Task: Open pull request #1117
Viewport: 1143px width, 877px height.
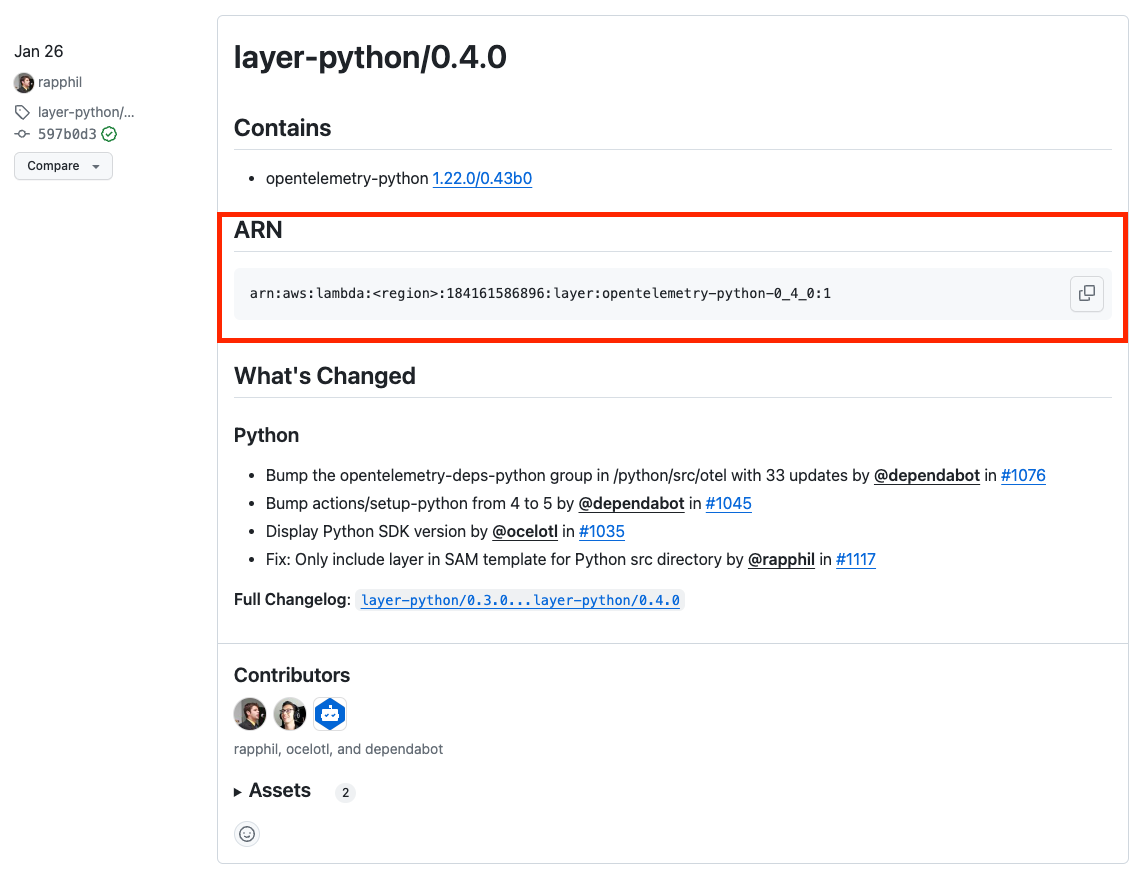Action: point(855,559)
